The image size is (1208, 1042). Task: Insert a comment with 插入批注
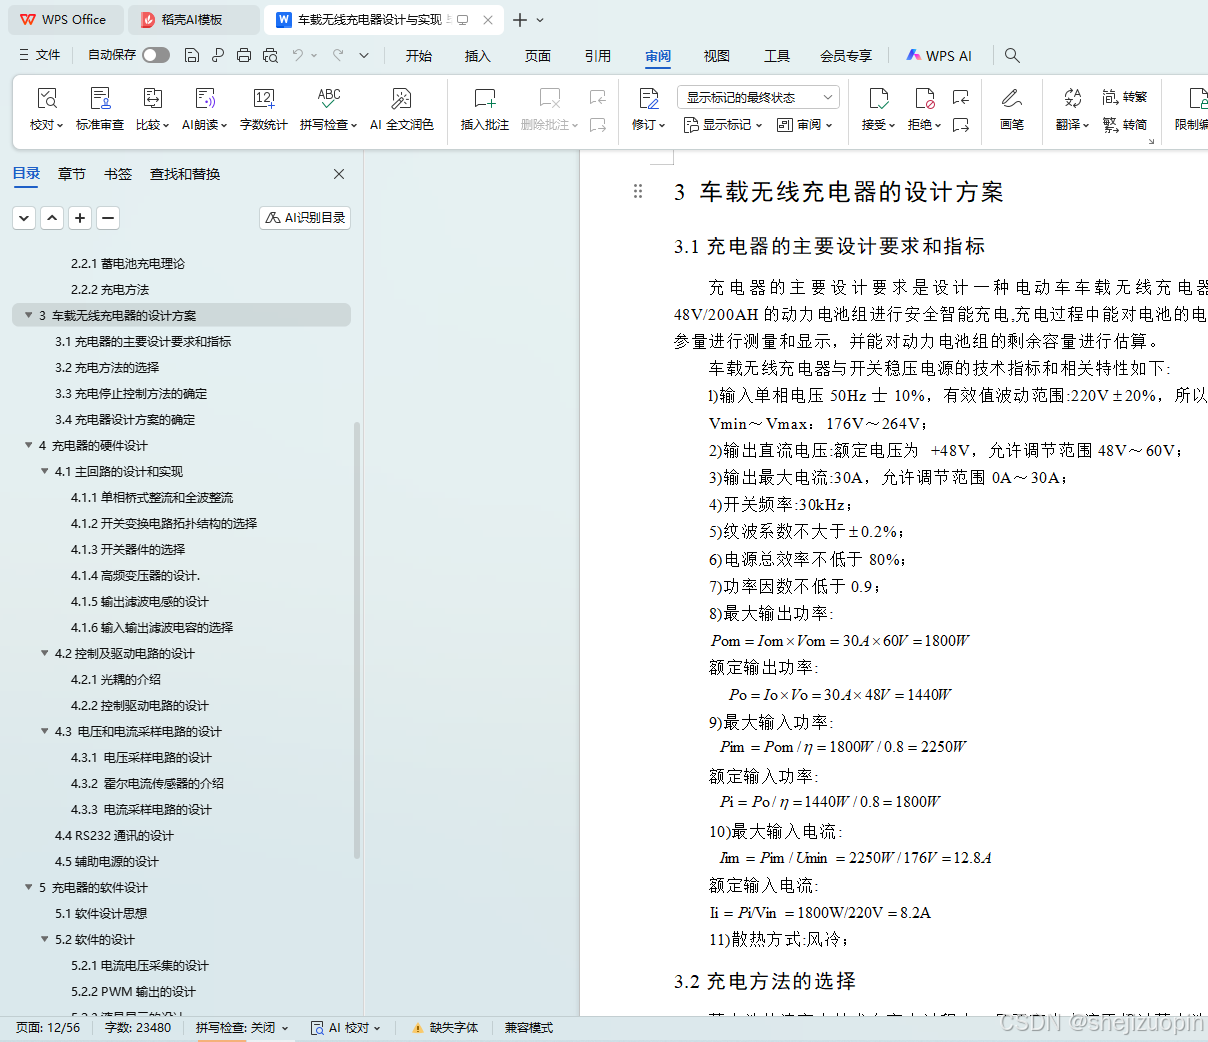pyautogui.click(x=484, y=108)
